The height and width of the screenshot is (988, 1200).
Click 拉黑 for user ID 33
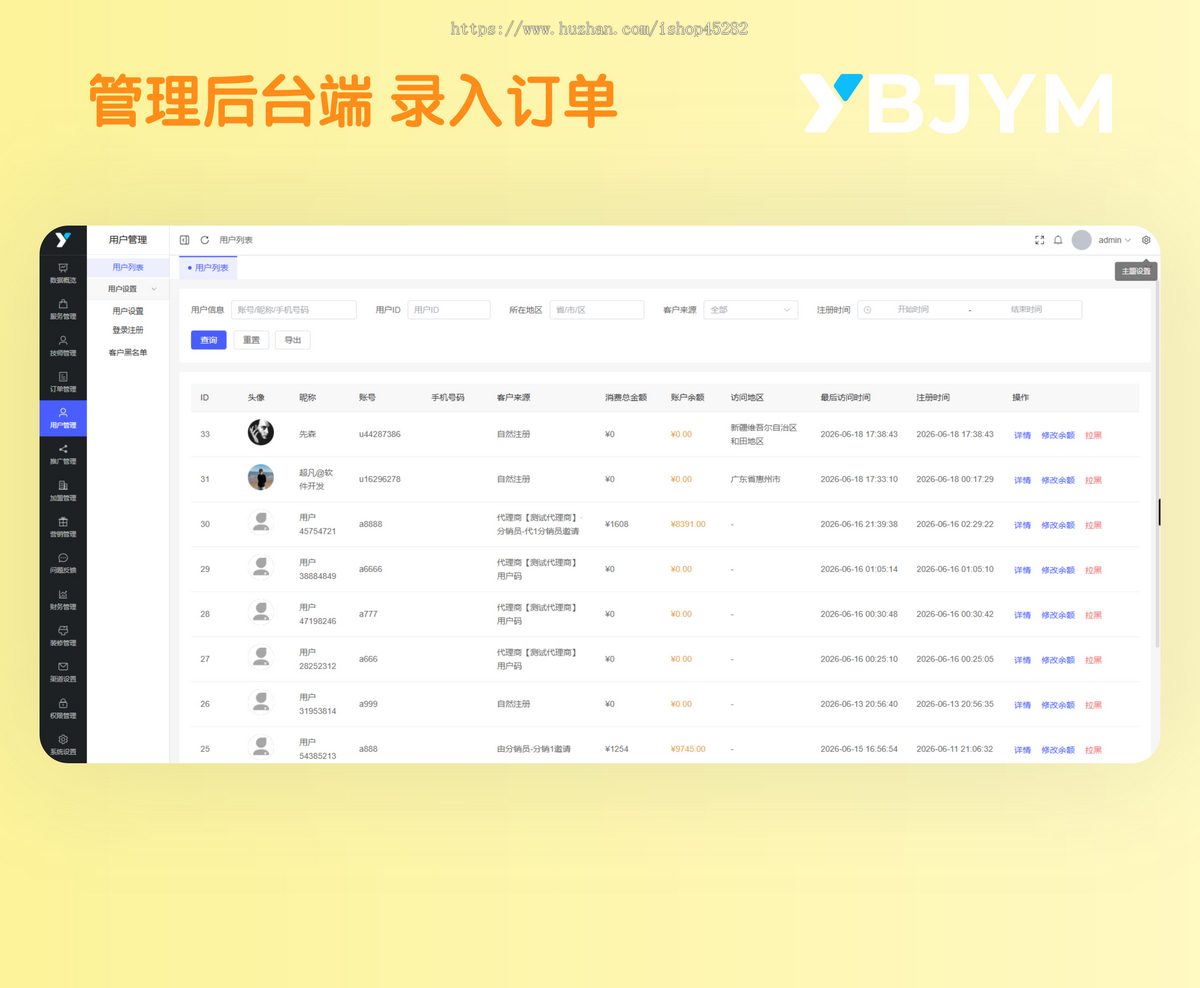1094,435
